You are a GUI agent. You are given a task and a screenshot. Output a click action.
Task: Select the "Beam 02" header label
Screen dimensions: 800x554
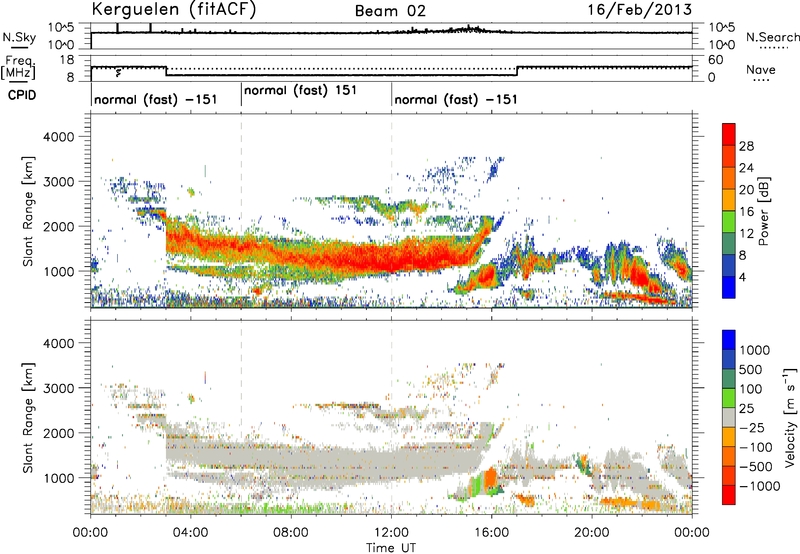pos(390,11)
